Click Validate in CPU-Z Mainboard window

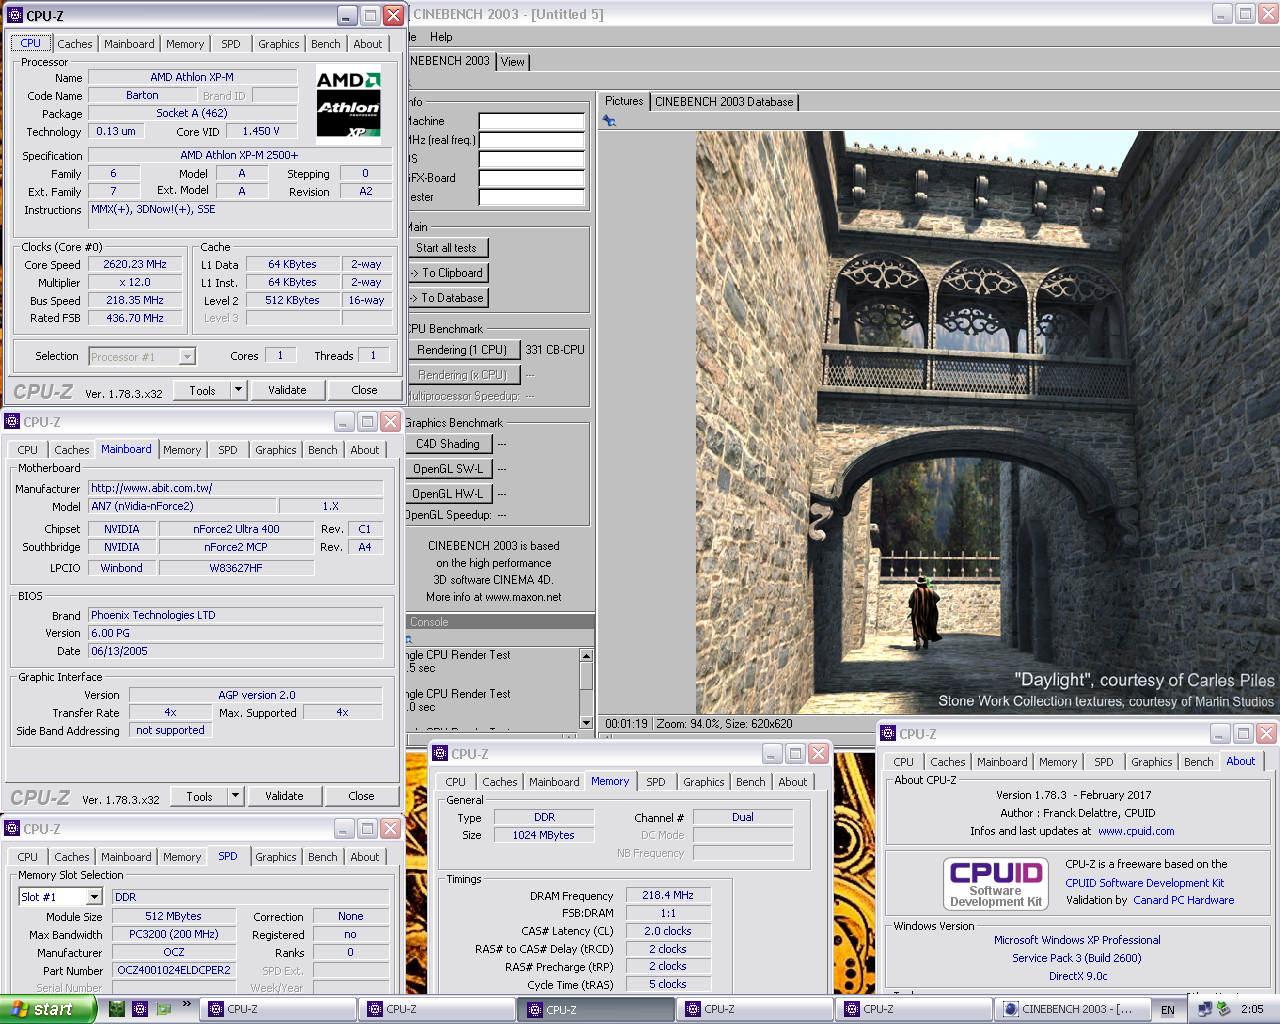click(x=285, y=796)
